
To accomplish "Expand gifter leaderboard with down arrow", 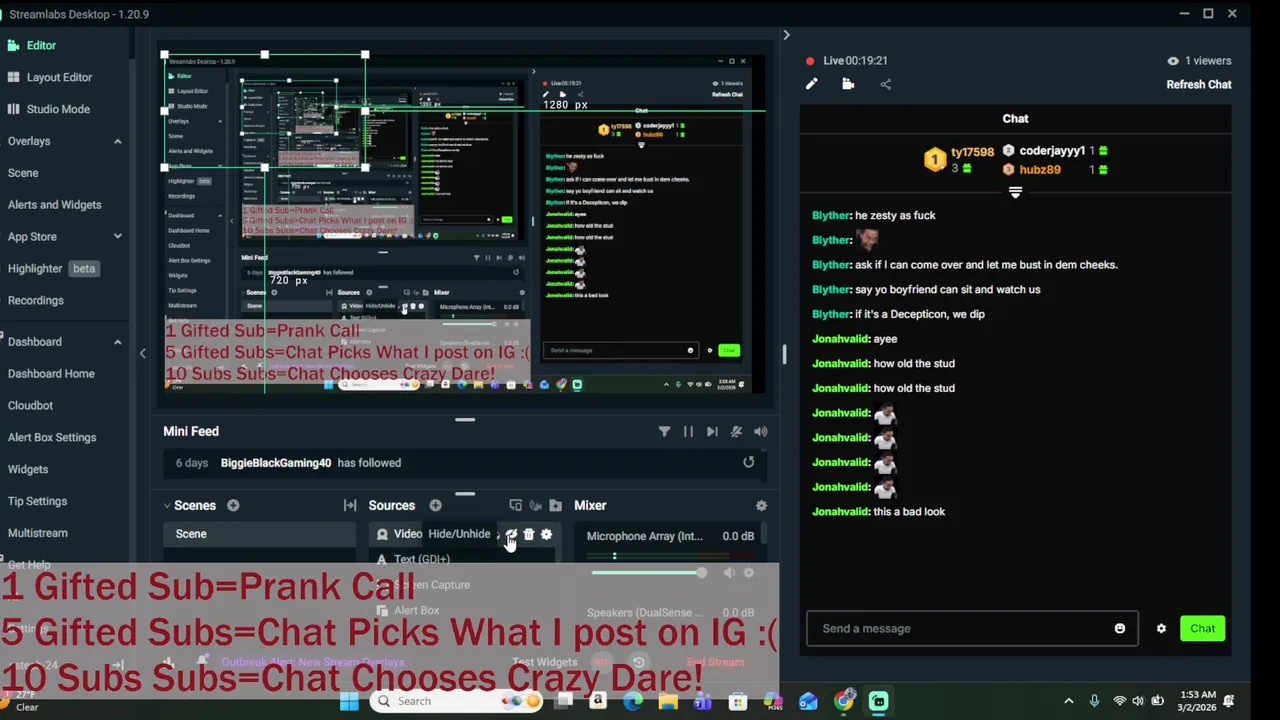I will 1015,192.
